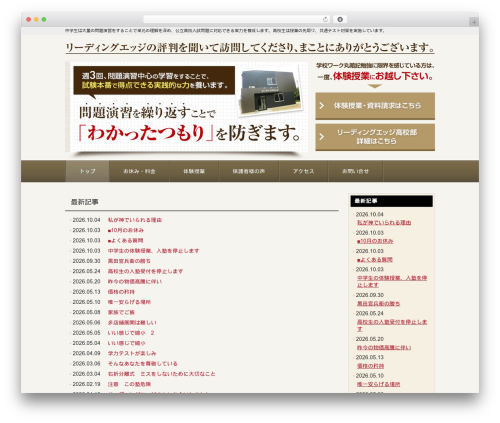Open the 家族でご飯 article link

(121, 312)
